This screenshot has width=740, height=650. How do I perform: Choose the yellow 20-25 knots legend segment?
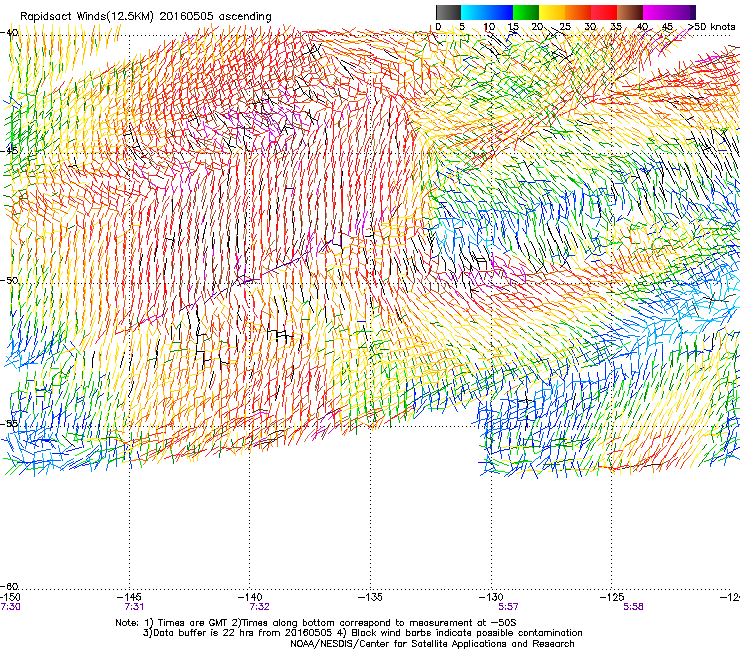pyautogui.click(x=552, y=12)
